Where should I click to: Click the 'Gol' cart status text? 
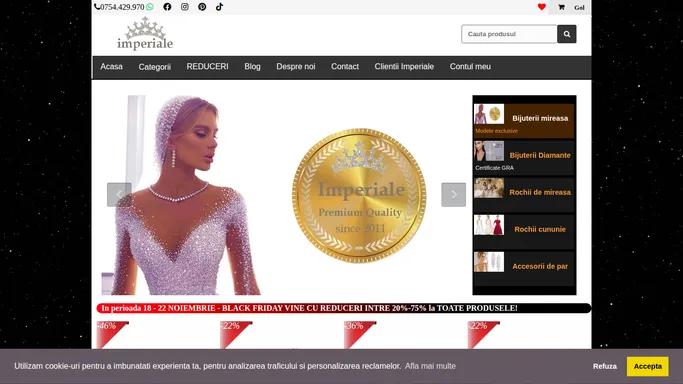coord(579,7)
